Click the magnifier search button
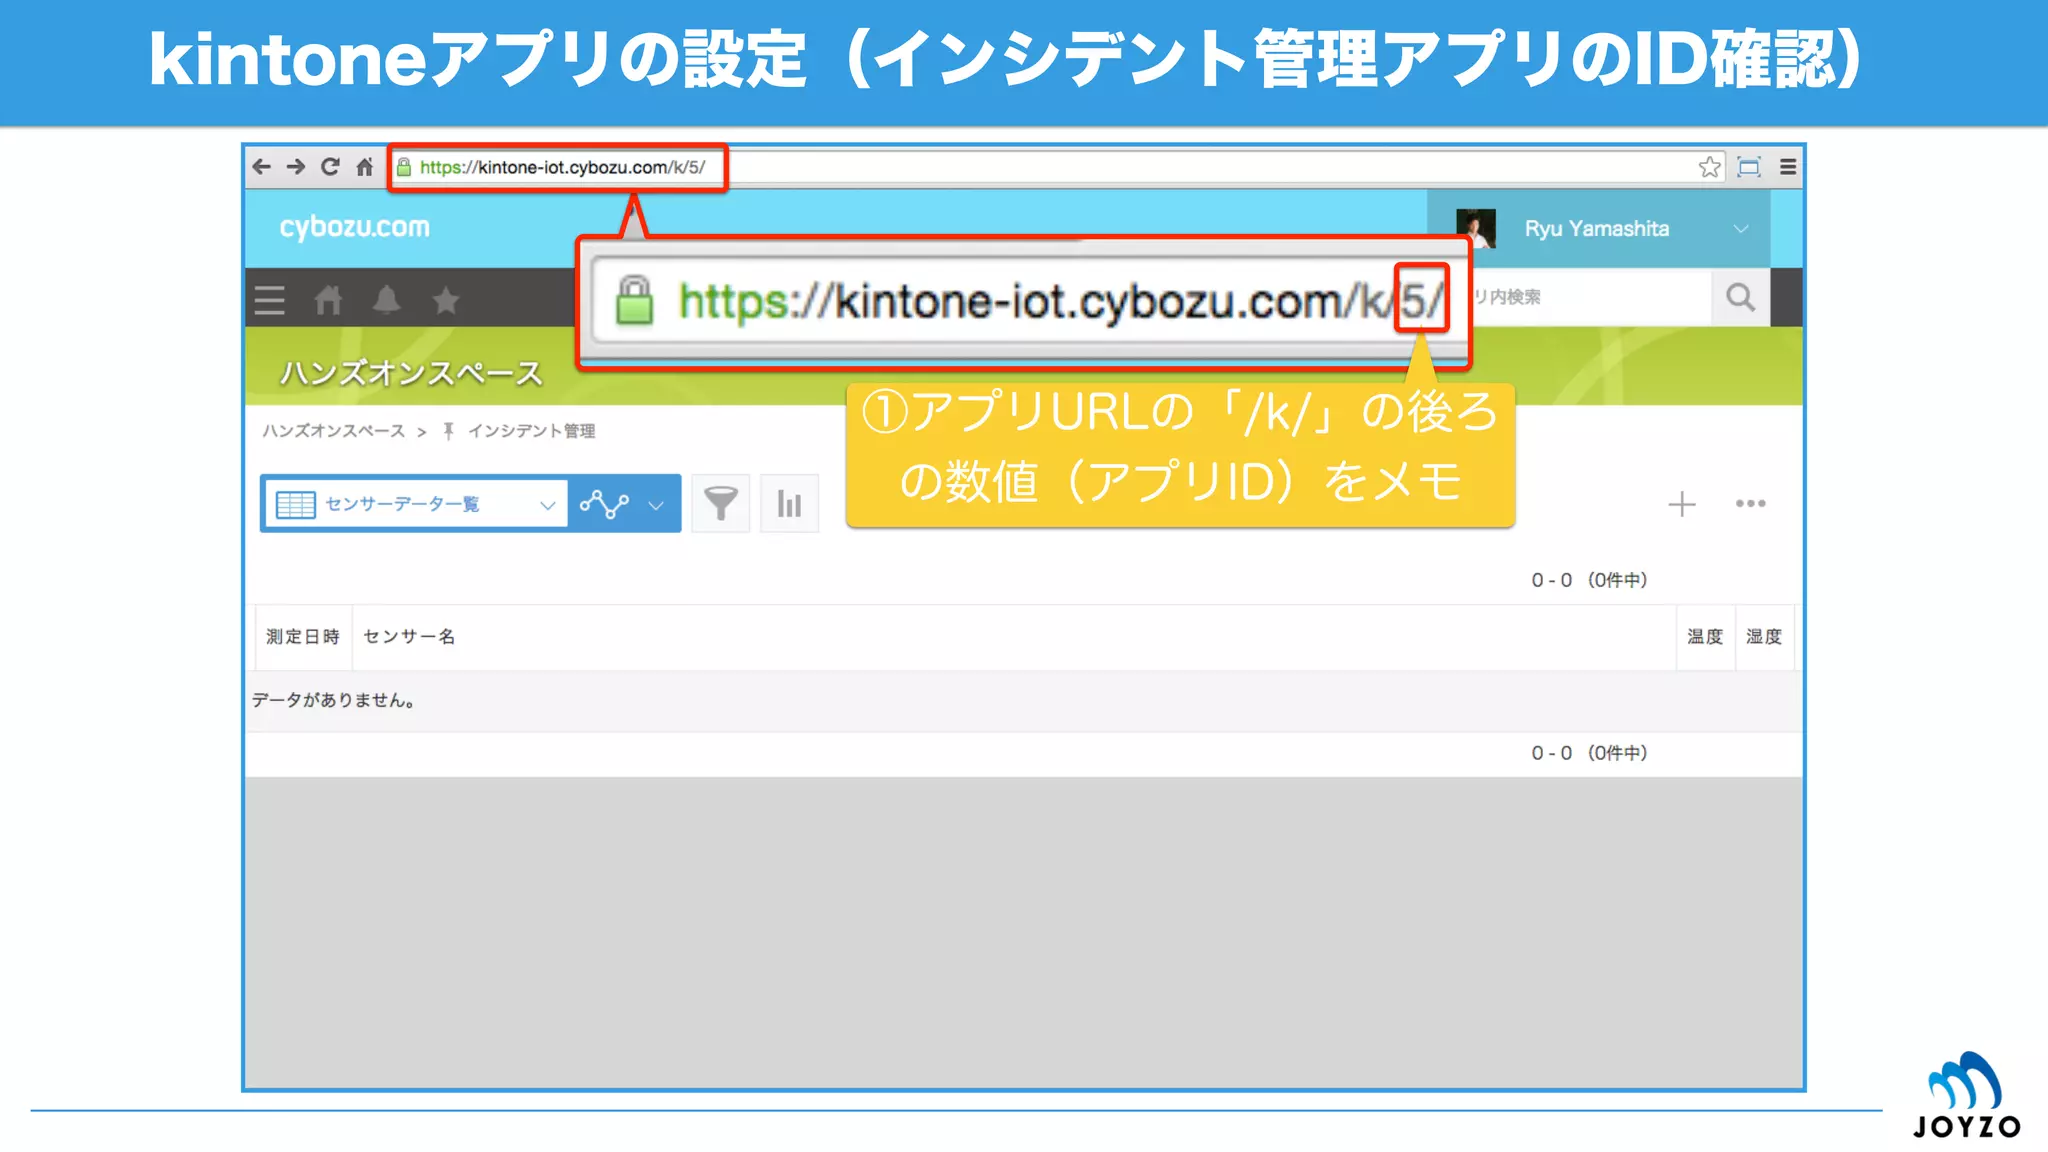Image resolution: width=2048 pixels, height=1152 pixels. pos(1740,297)
